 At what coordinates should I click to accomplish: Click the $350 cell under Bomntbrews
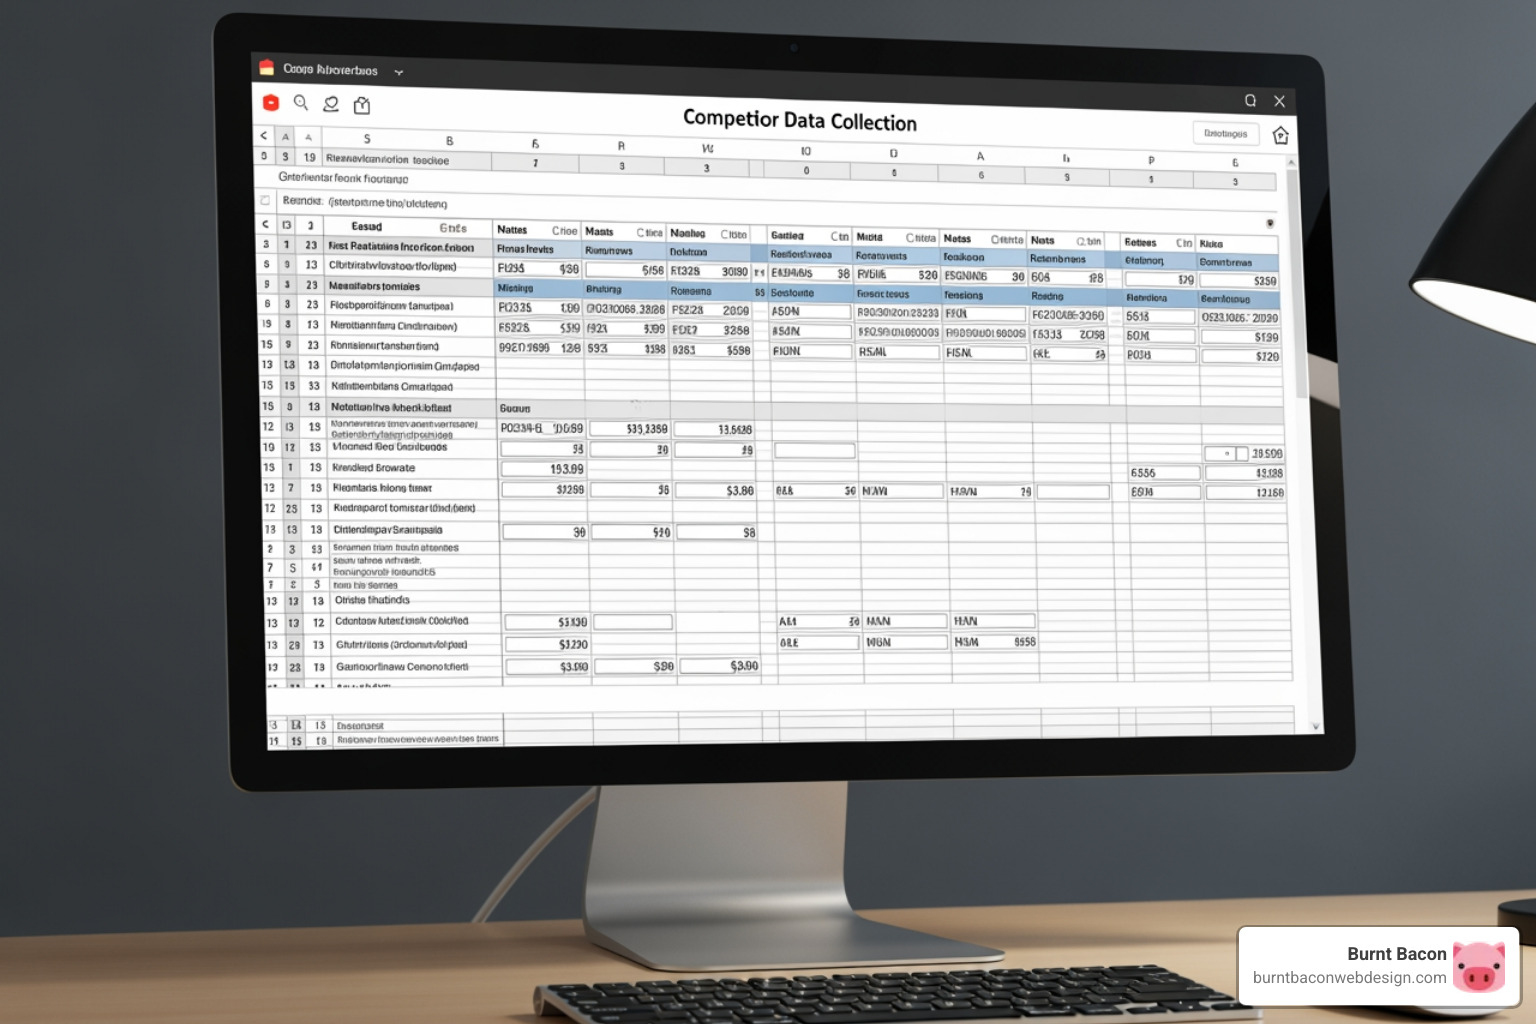(x=1239, y=281)
